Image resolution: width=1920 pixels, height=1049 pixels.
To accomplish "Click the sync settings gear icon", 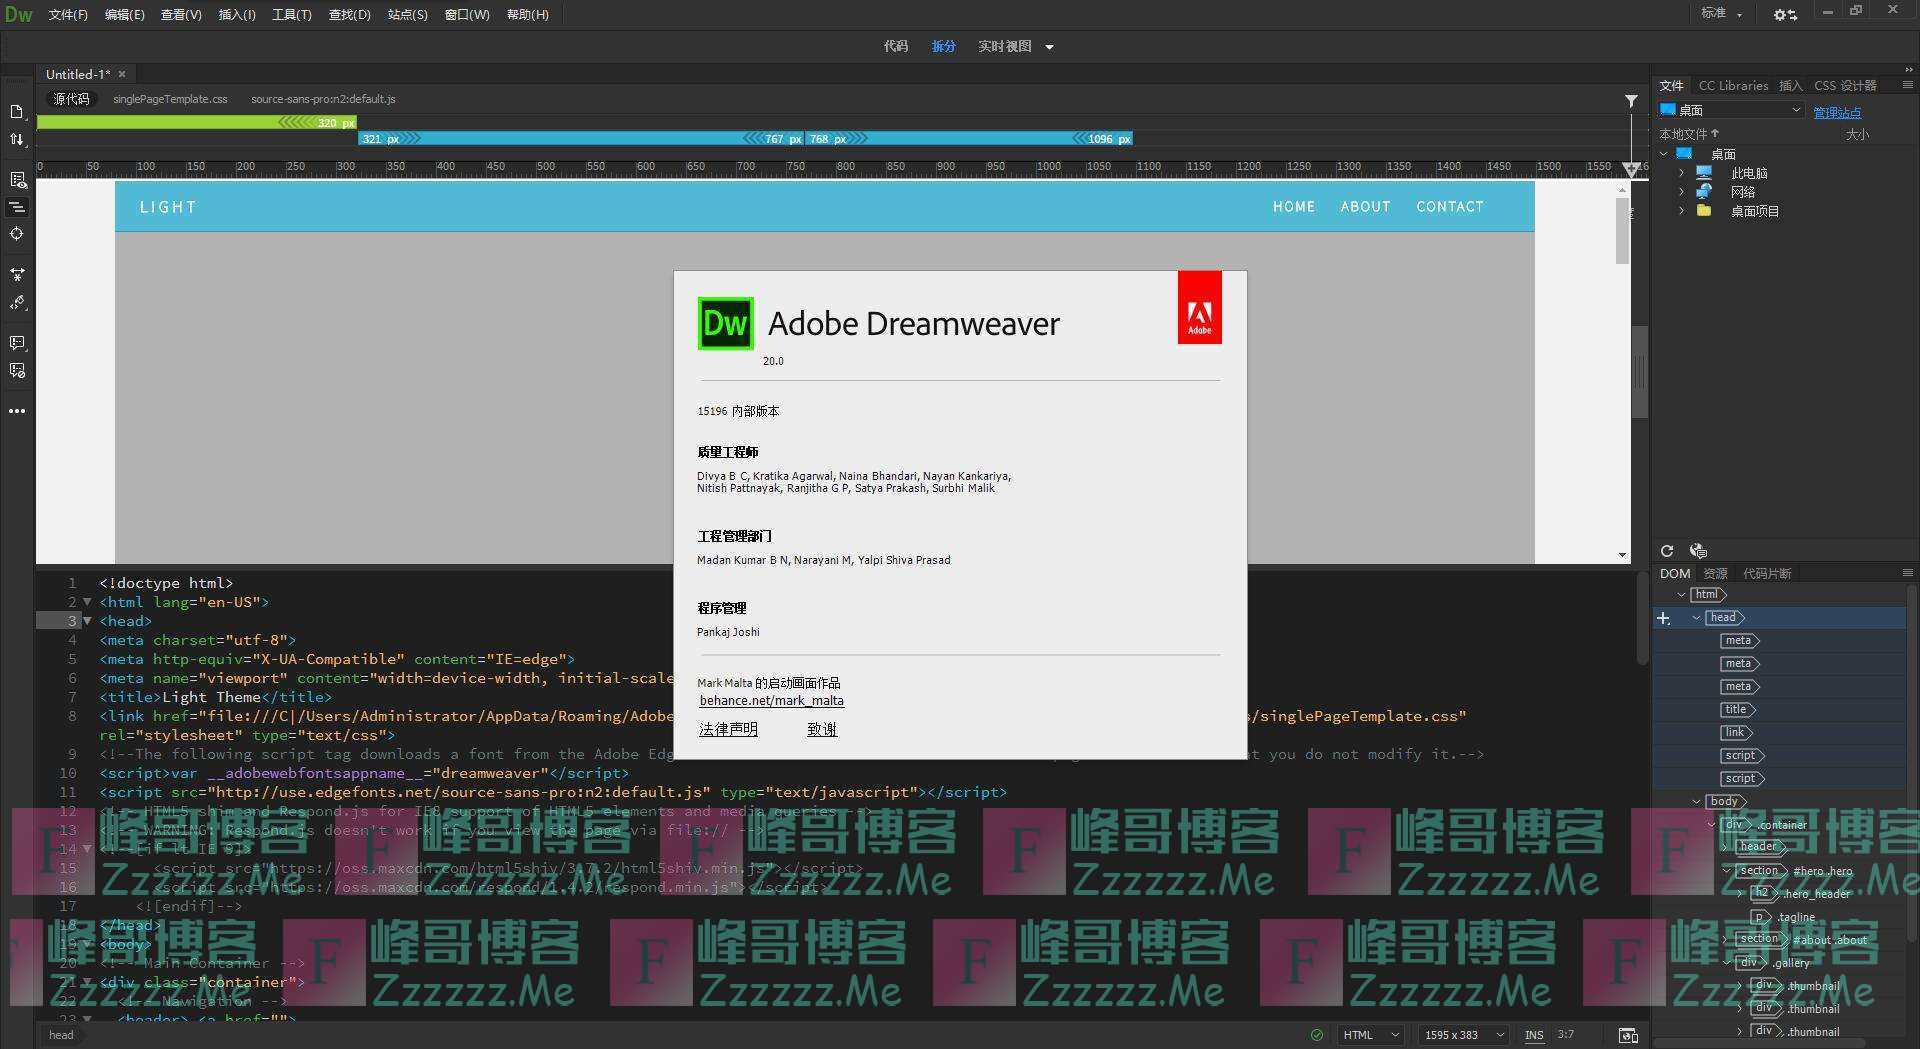I will tap(1785, 14).
